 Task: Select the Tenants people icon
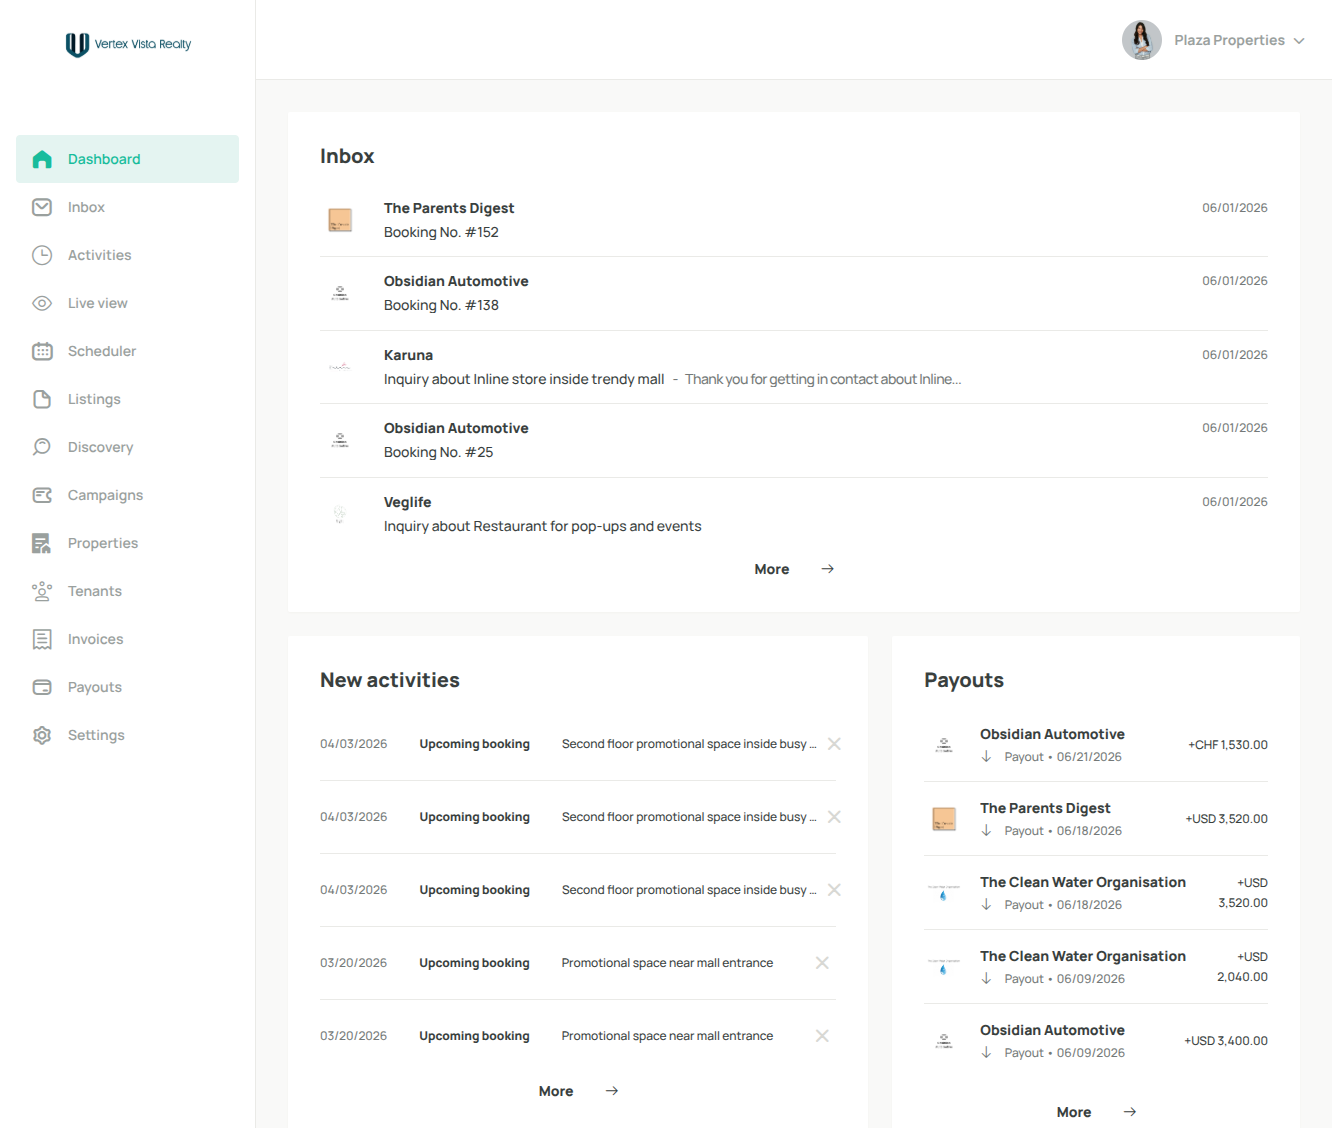click(x=42, y=591)
